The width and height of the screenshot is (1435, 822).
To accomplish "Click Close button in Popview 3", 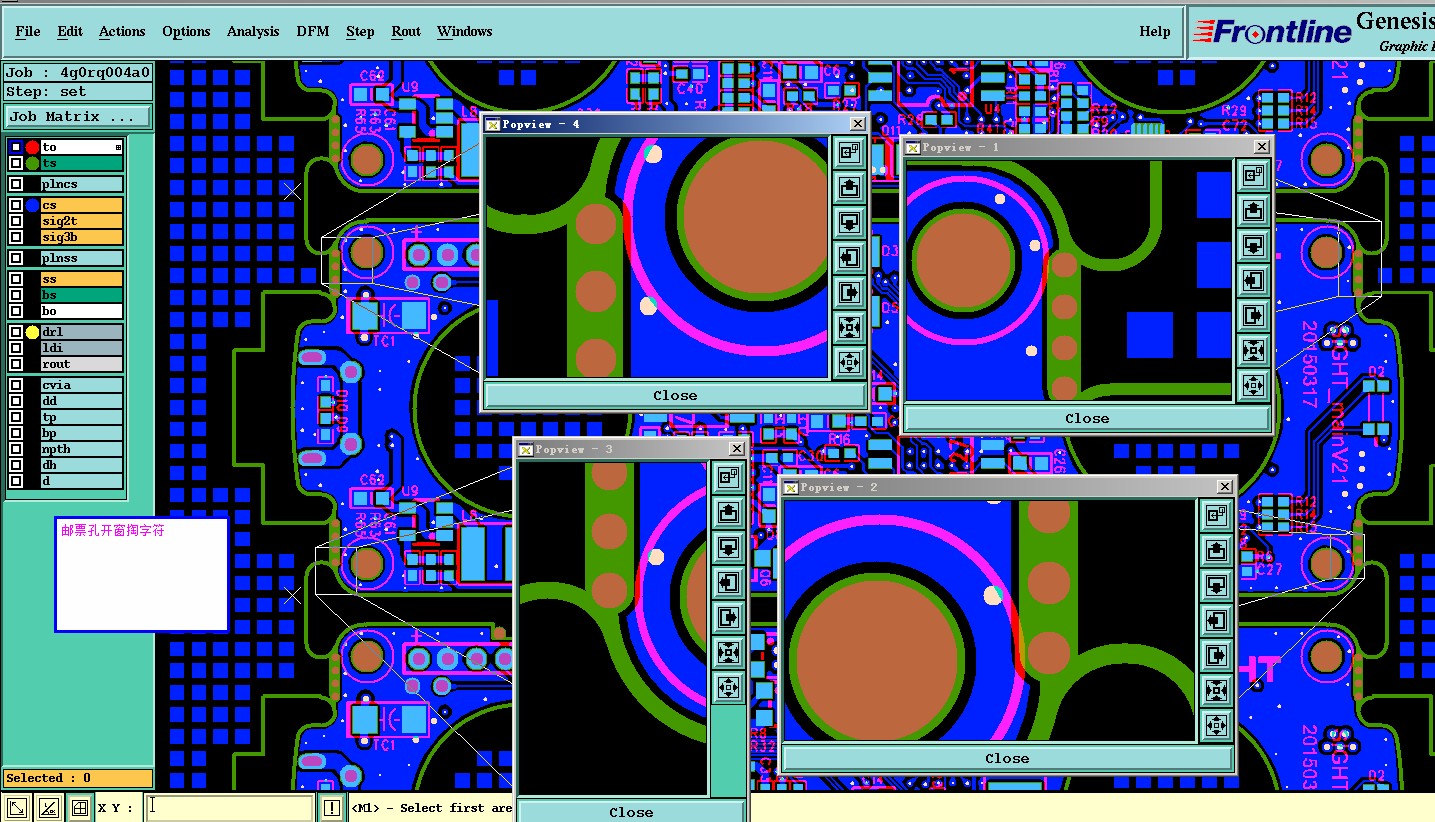I will click(631, 811).
